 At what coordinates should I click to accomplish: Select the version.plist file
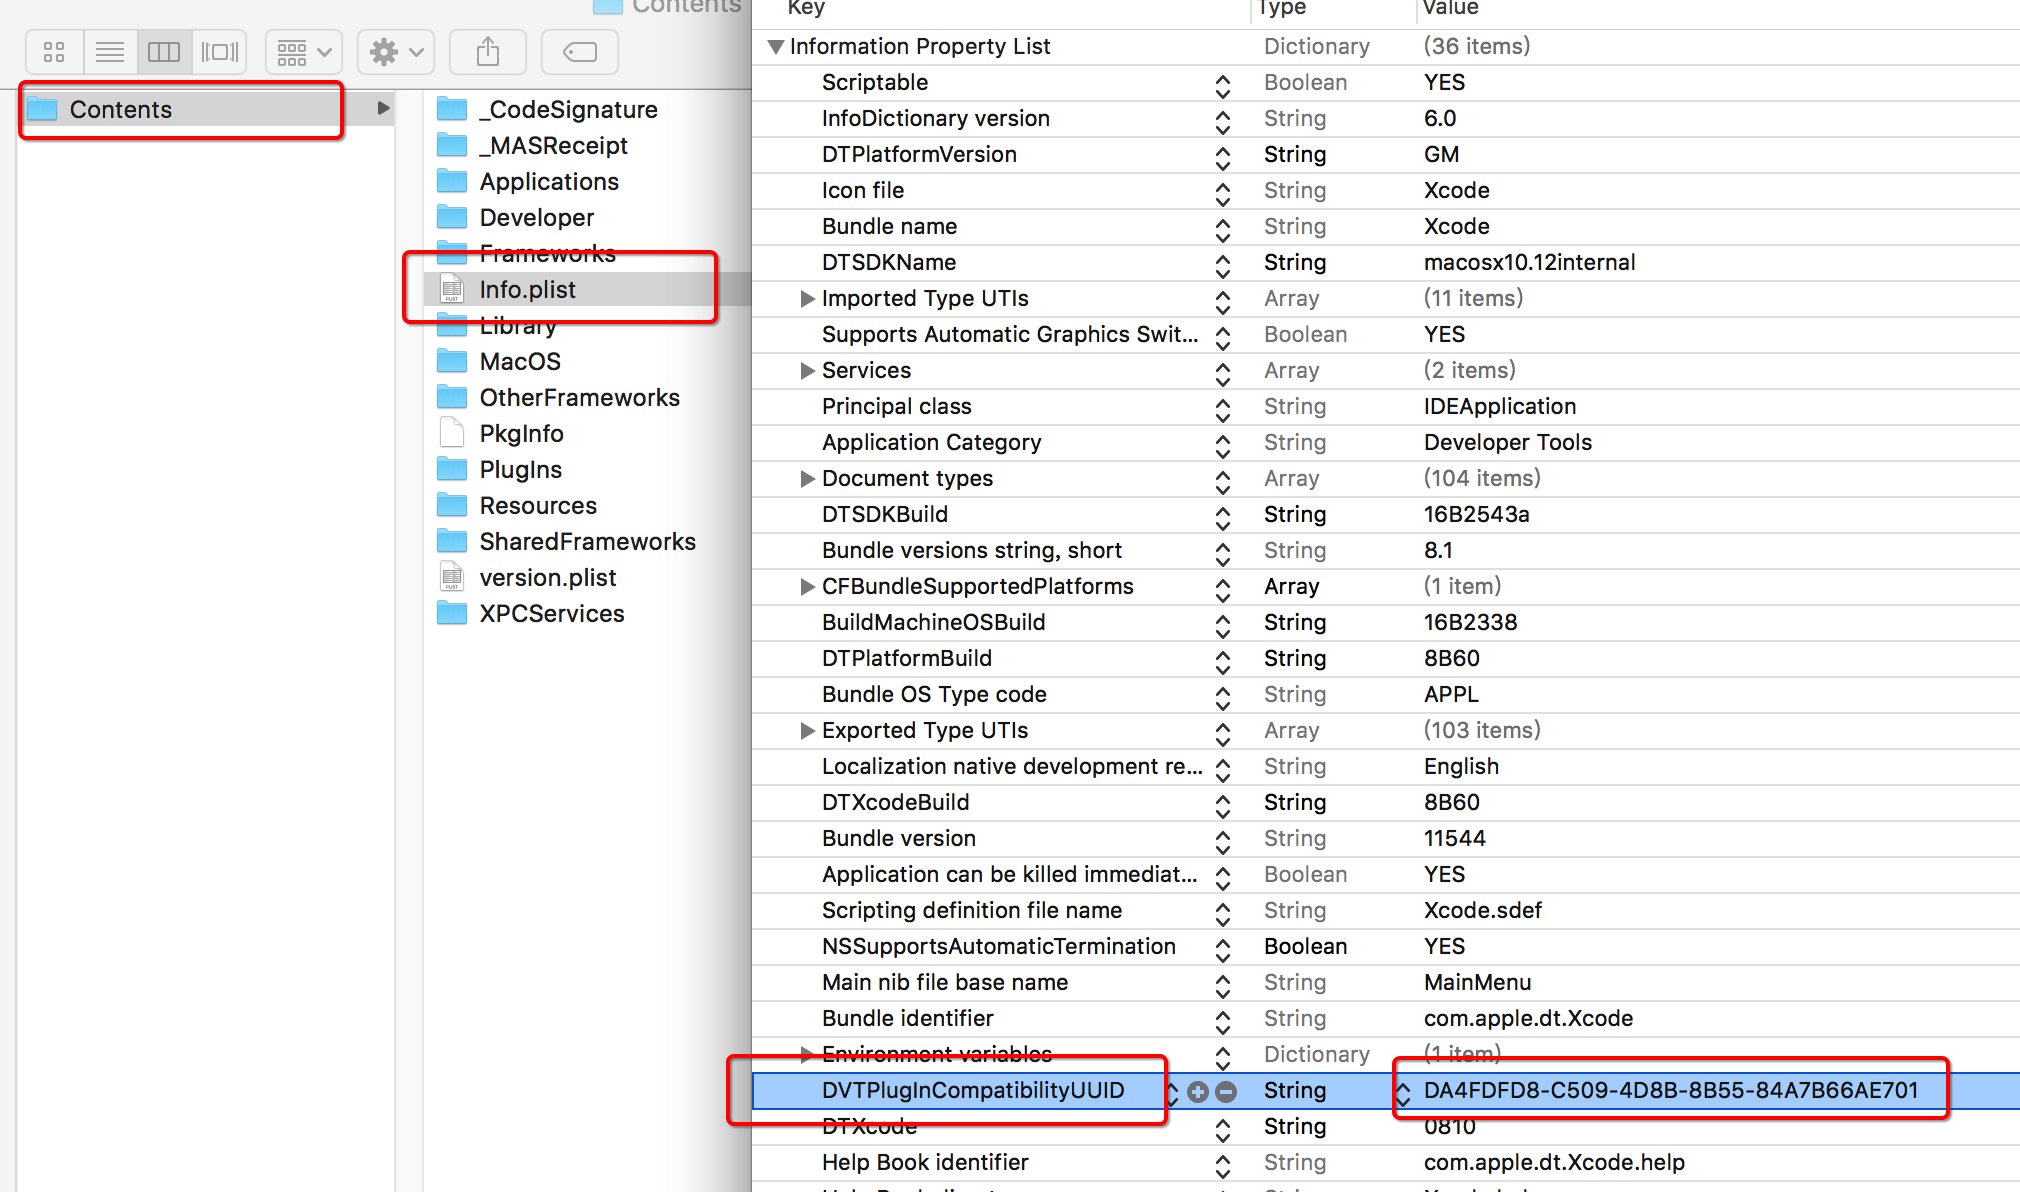coord(547,578)
